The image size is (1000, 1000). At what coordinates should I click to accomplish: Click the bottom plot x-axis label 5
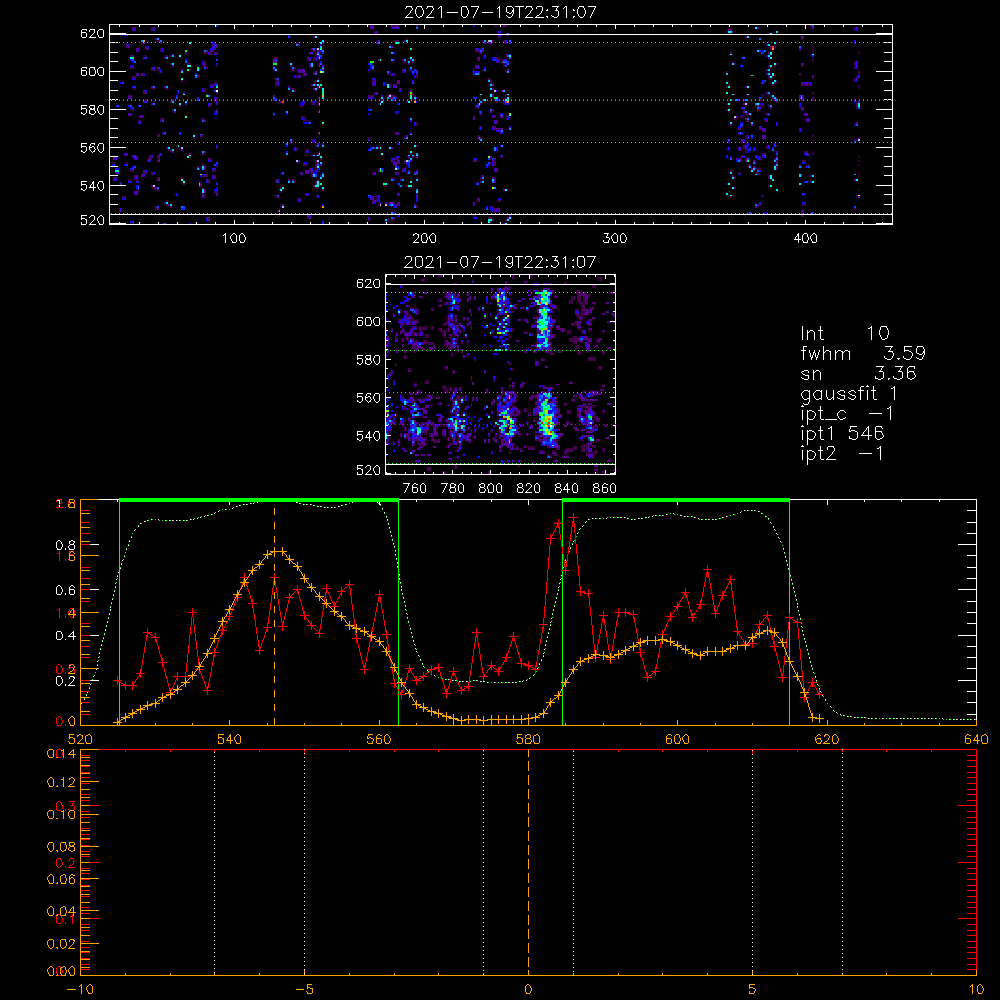(753, 989)
